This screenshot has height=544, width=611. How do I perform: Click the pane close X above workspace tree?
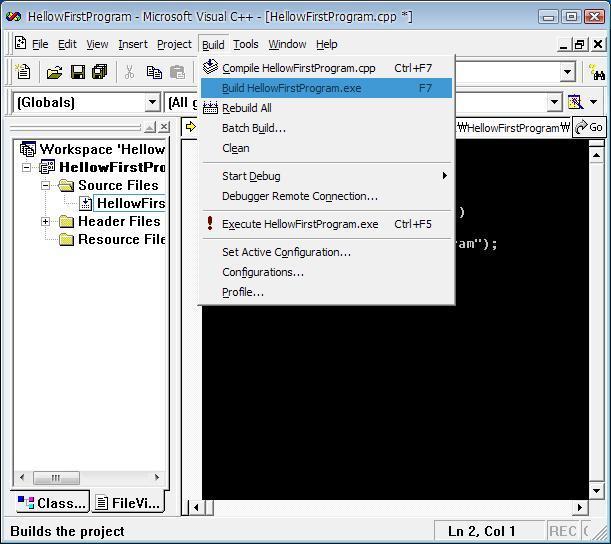(164, 127)
